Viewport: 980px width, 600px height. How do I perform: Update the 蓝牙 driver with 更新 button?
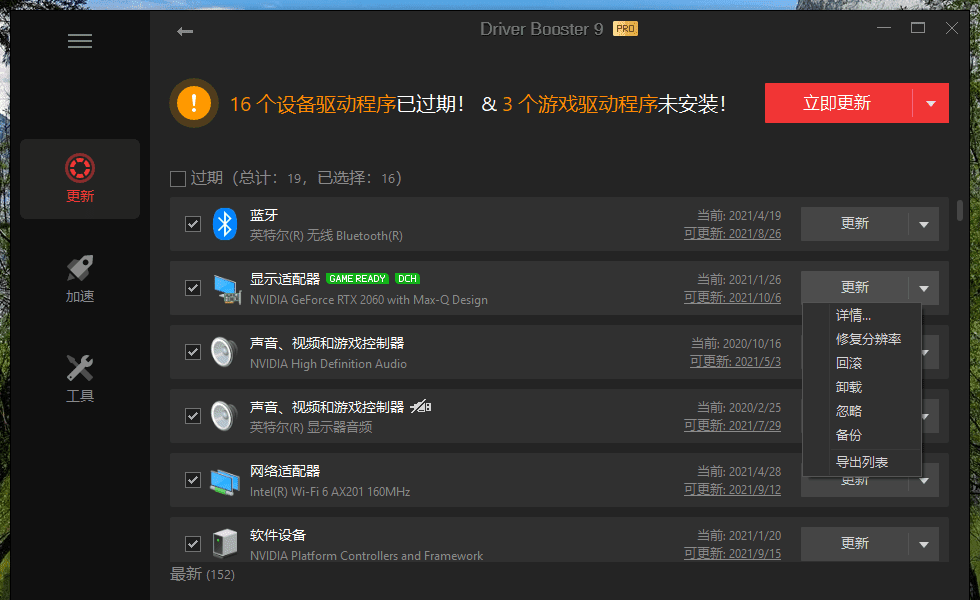[854, 224]
